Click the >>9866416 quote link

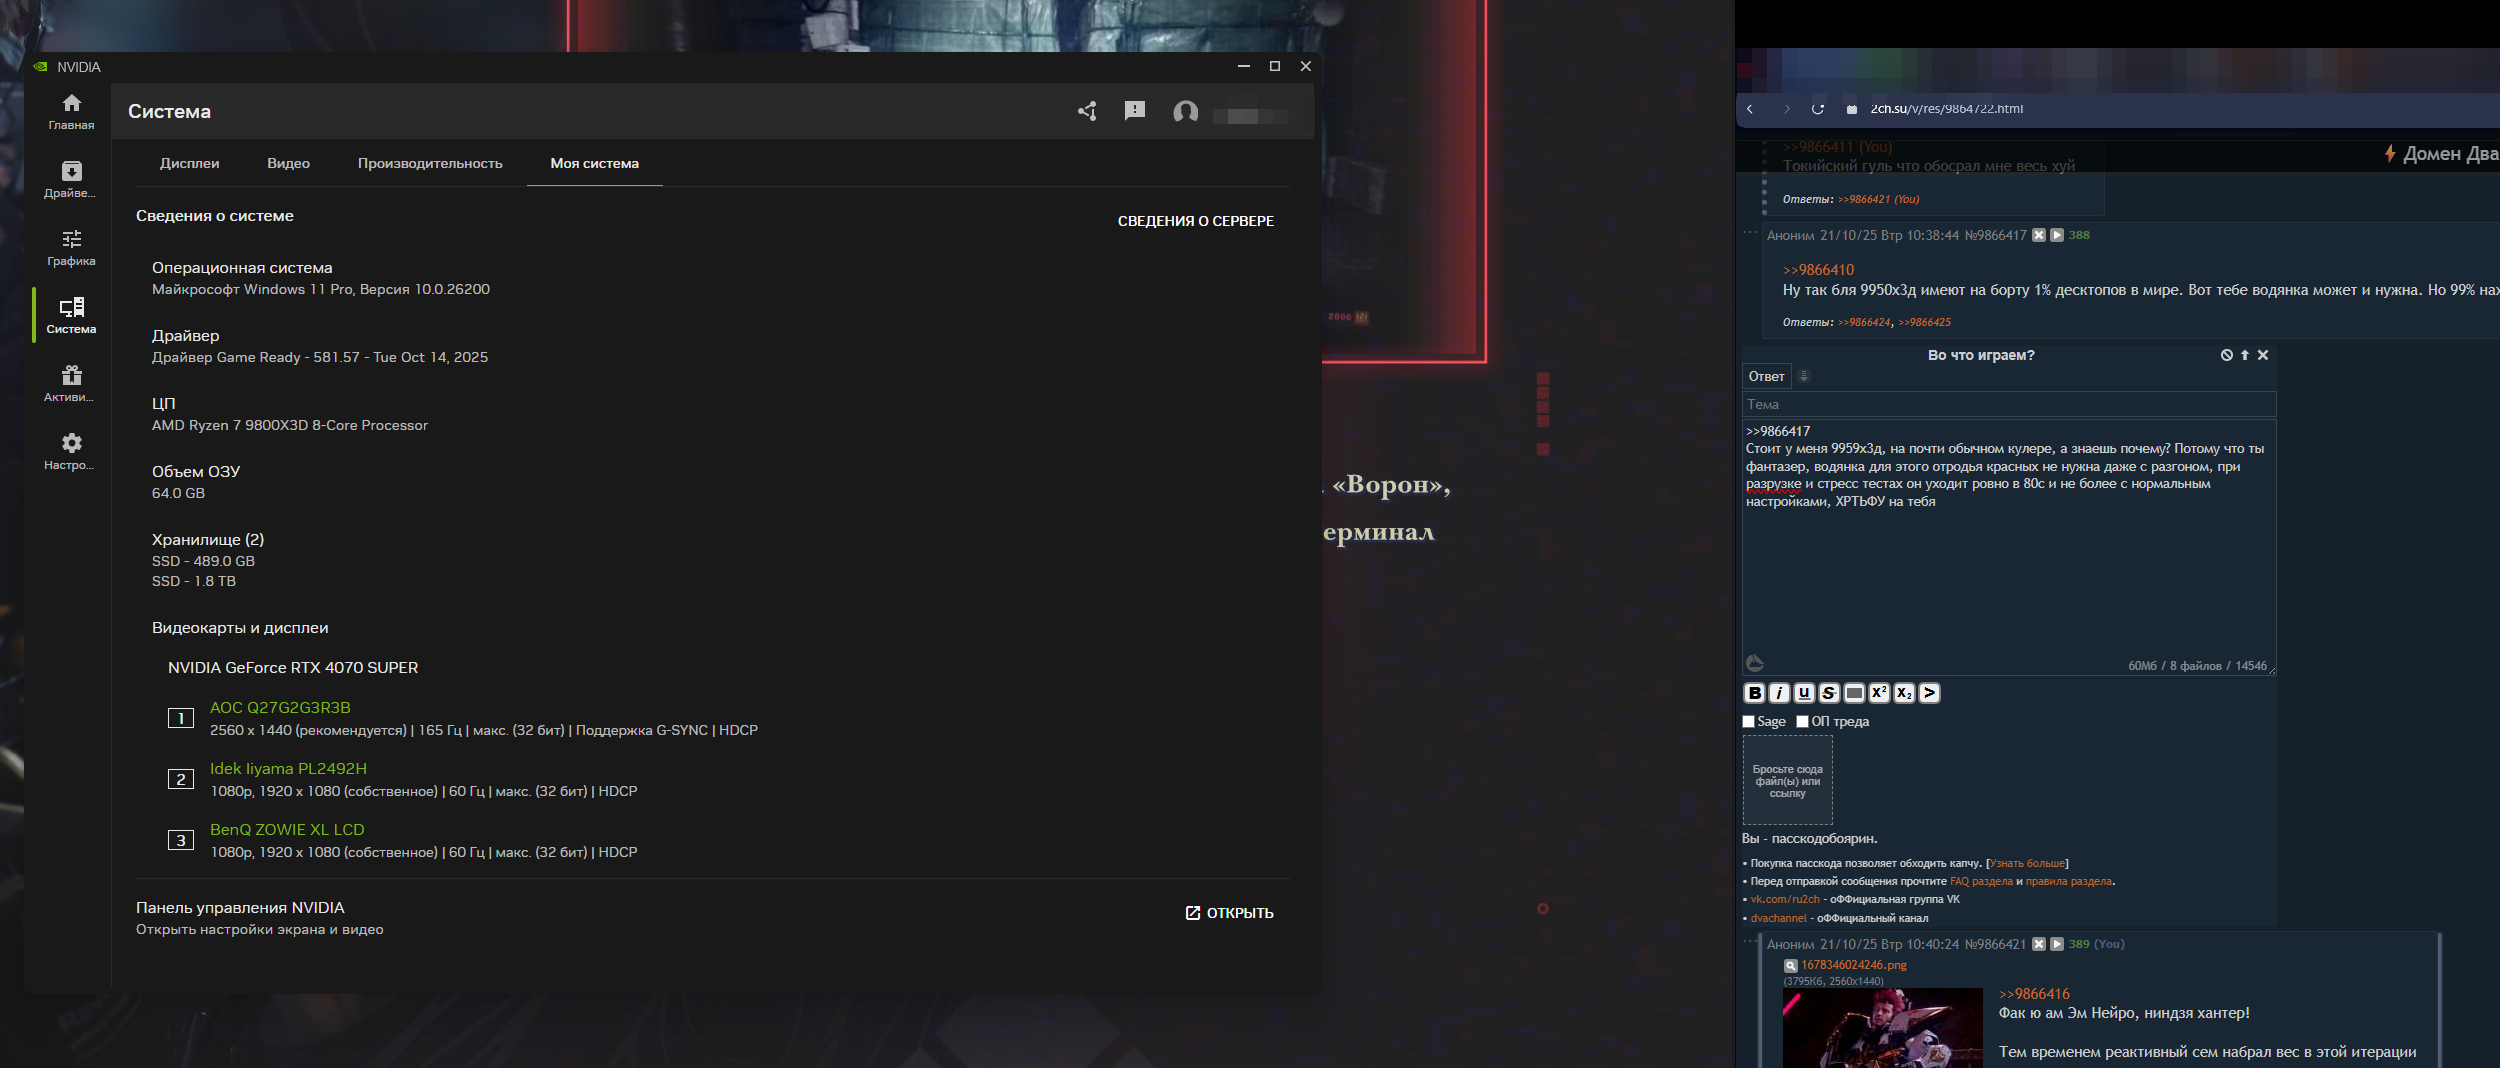(2034, 994)
